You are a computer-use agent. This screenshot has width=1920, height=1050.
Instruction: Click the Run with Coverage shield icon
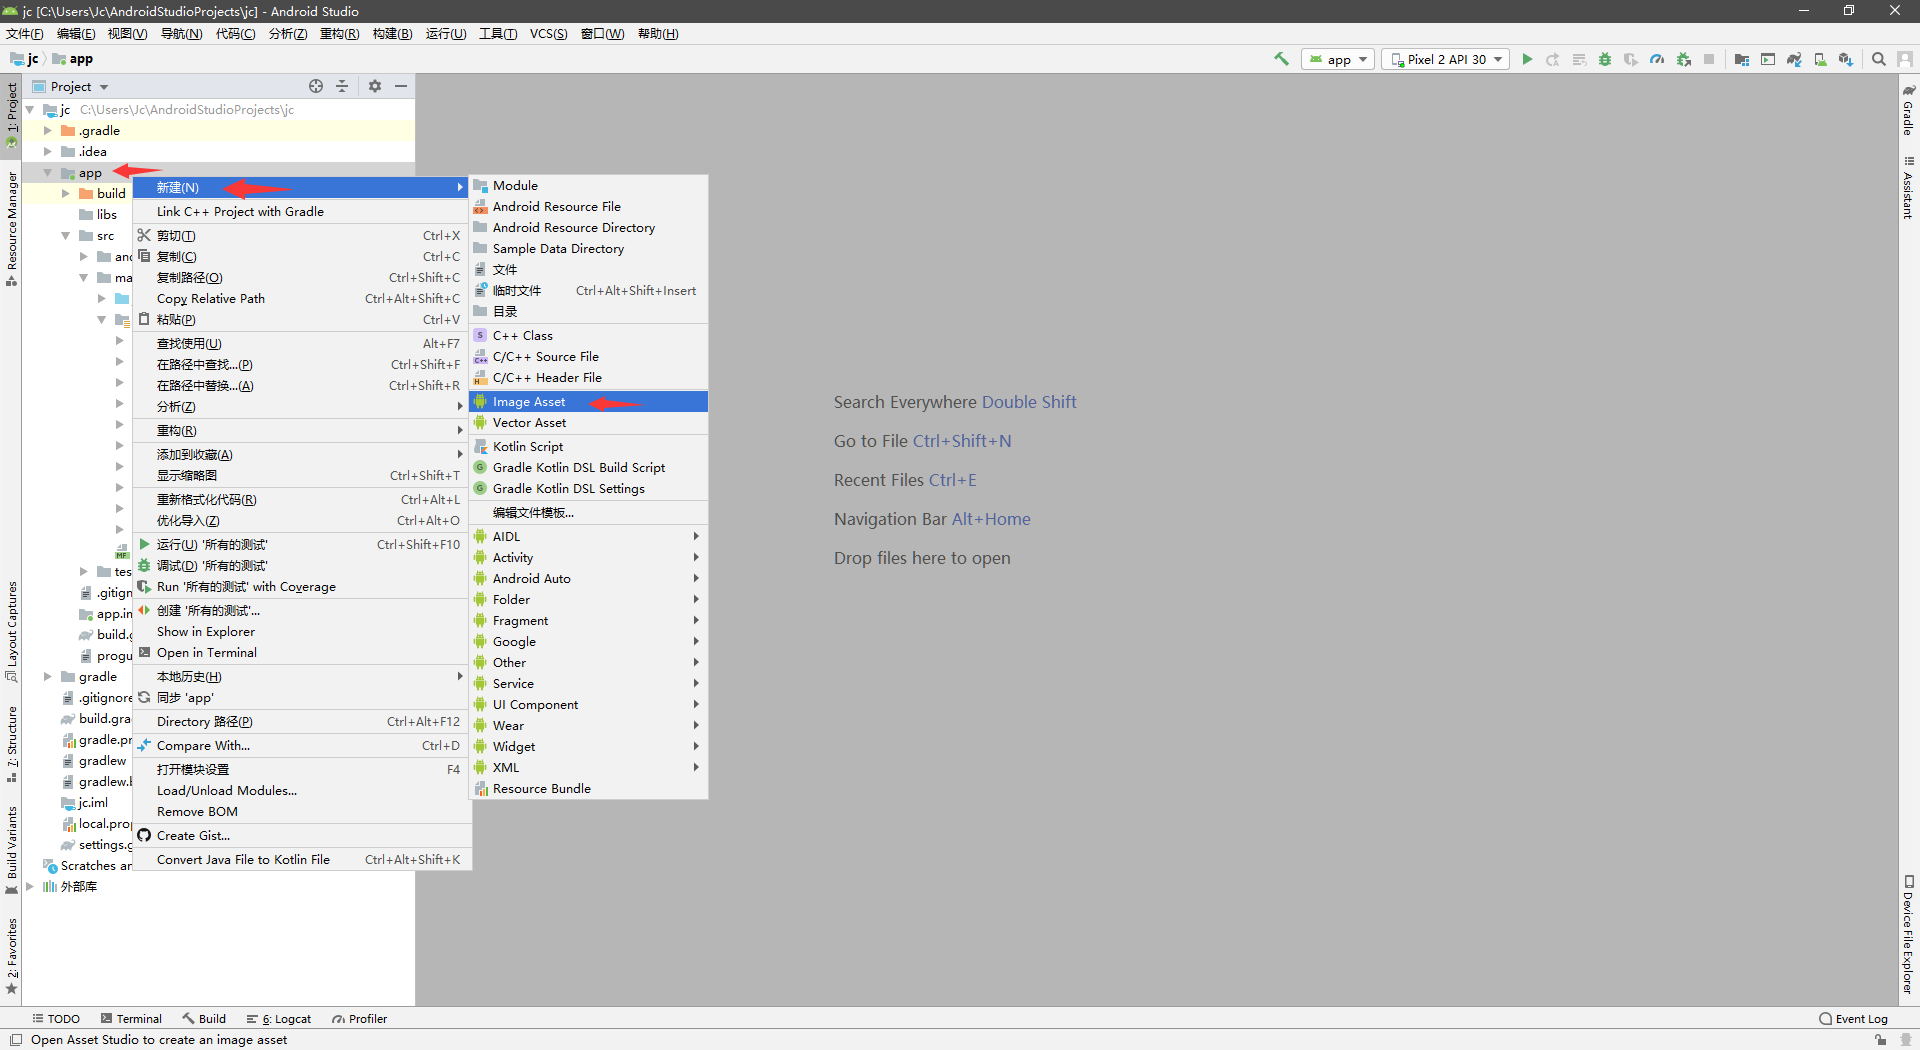tap(1631, 59)
